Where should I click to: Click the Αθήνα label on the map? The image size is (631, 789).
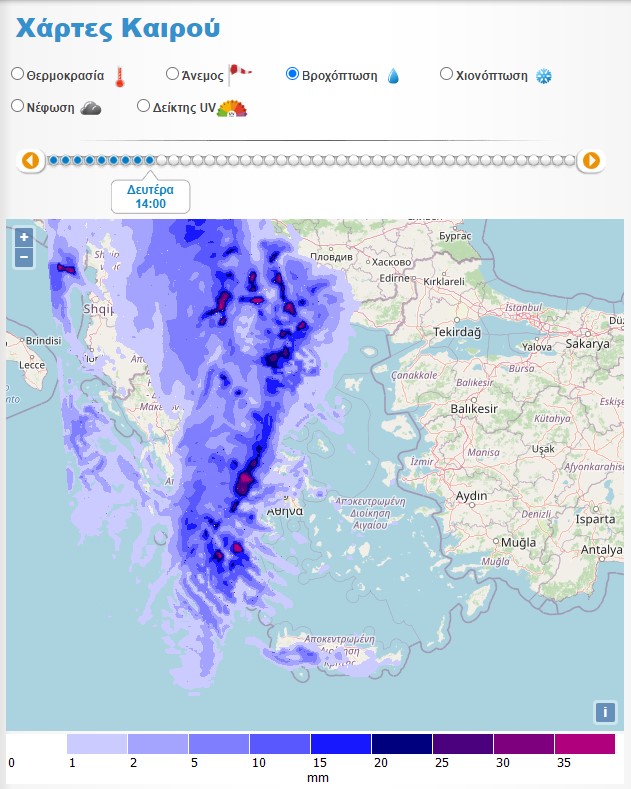coord(283,511)
